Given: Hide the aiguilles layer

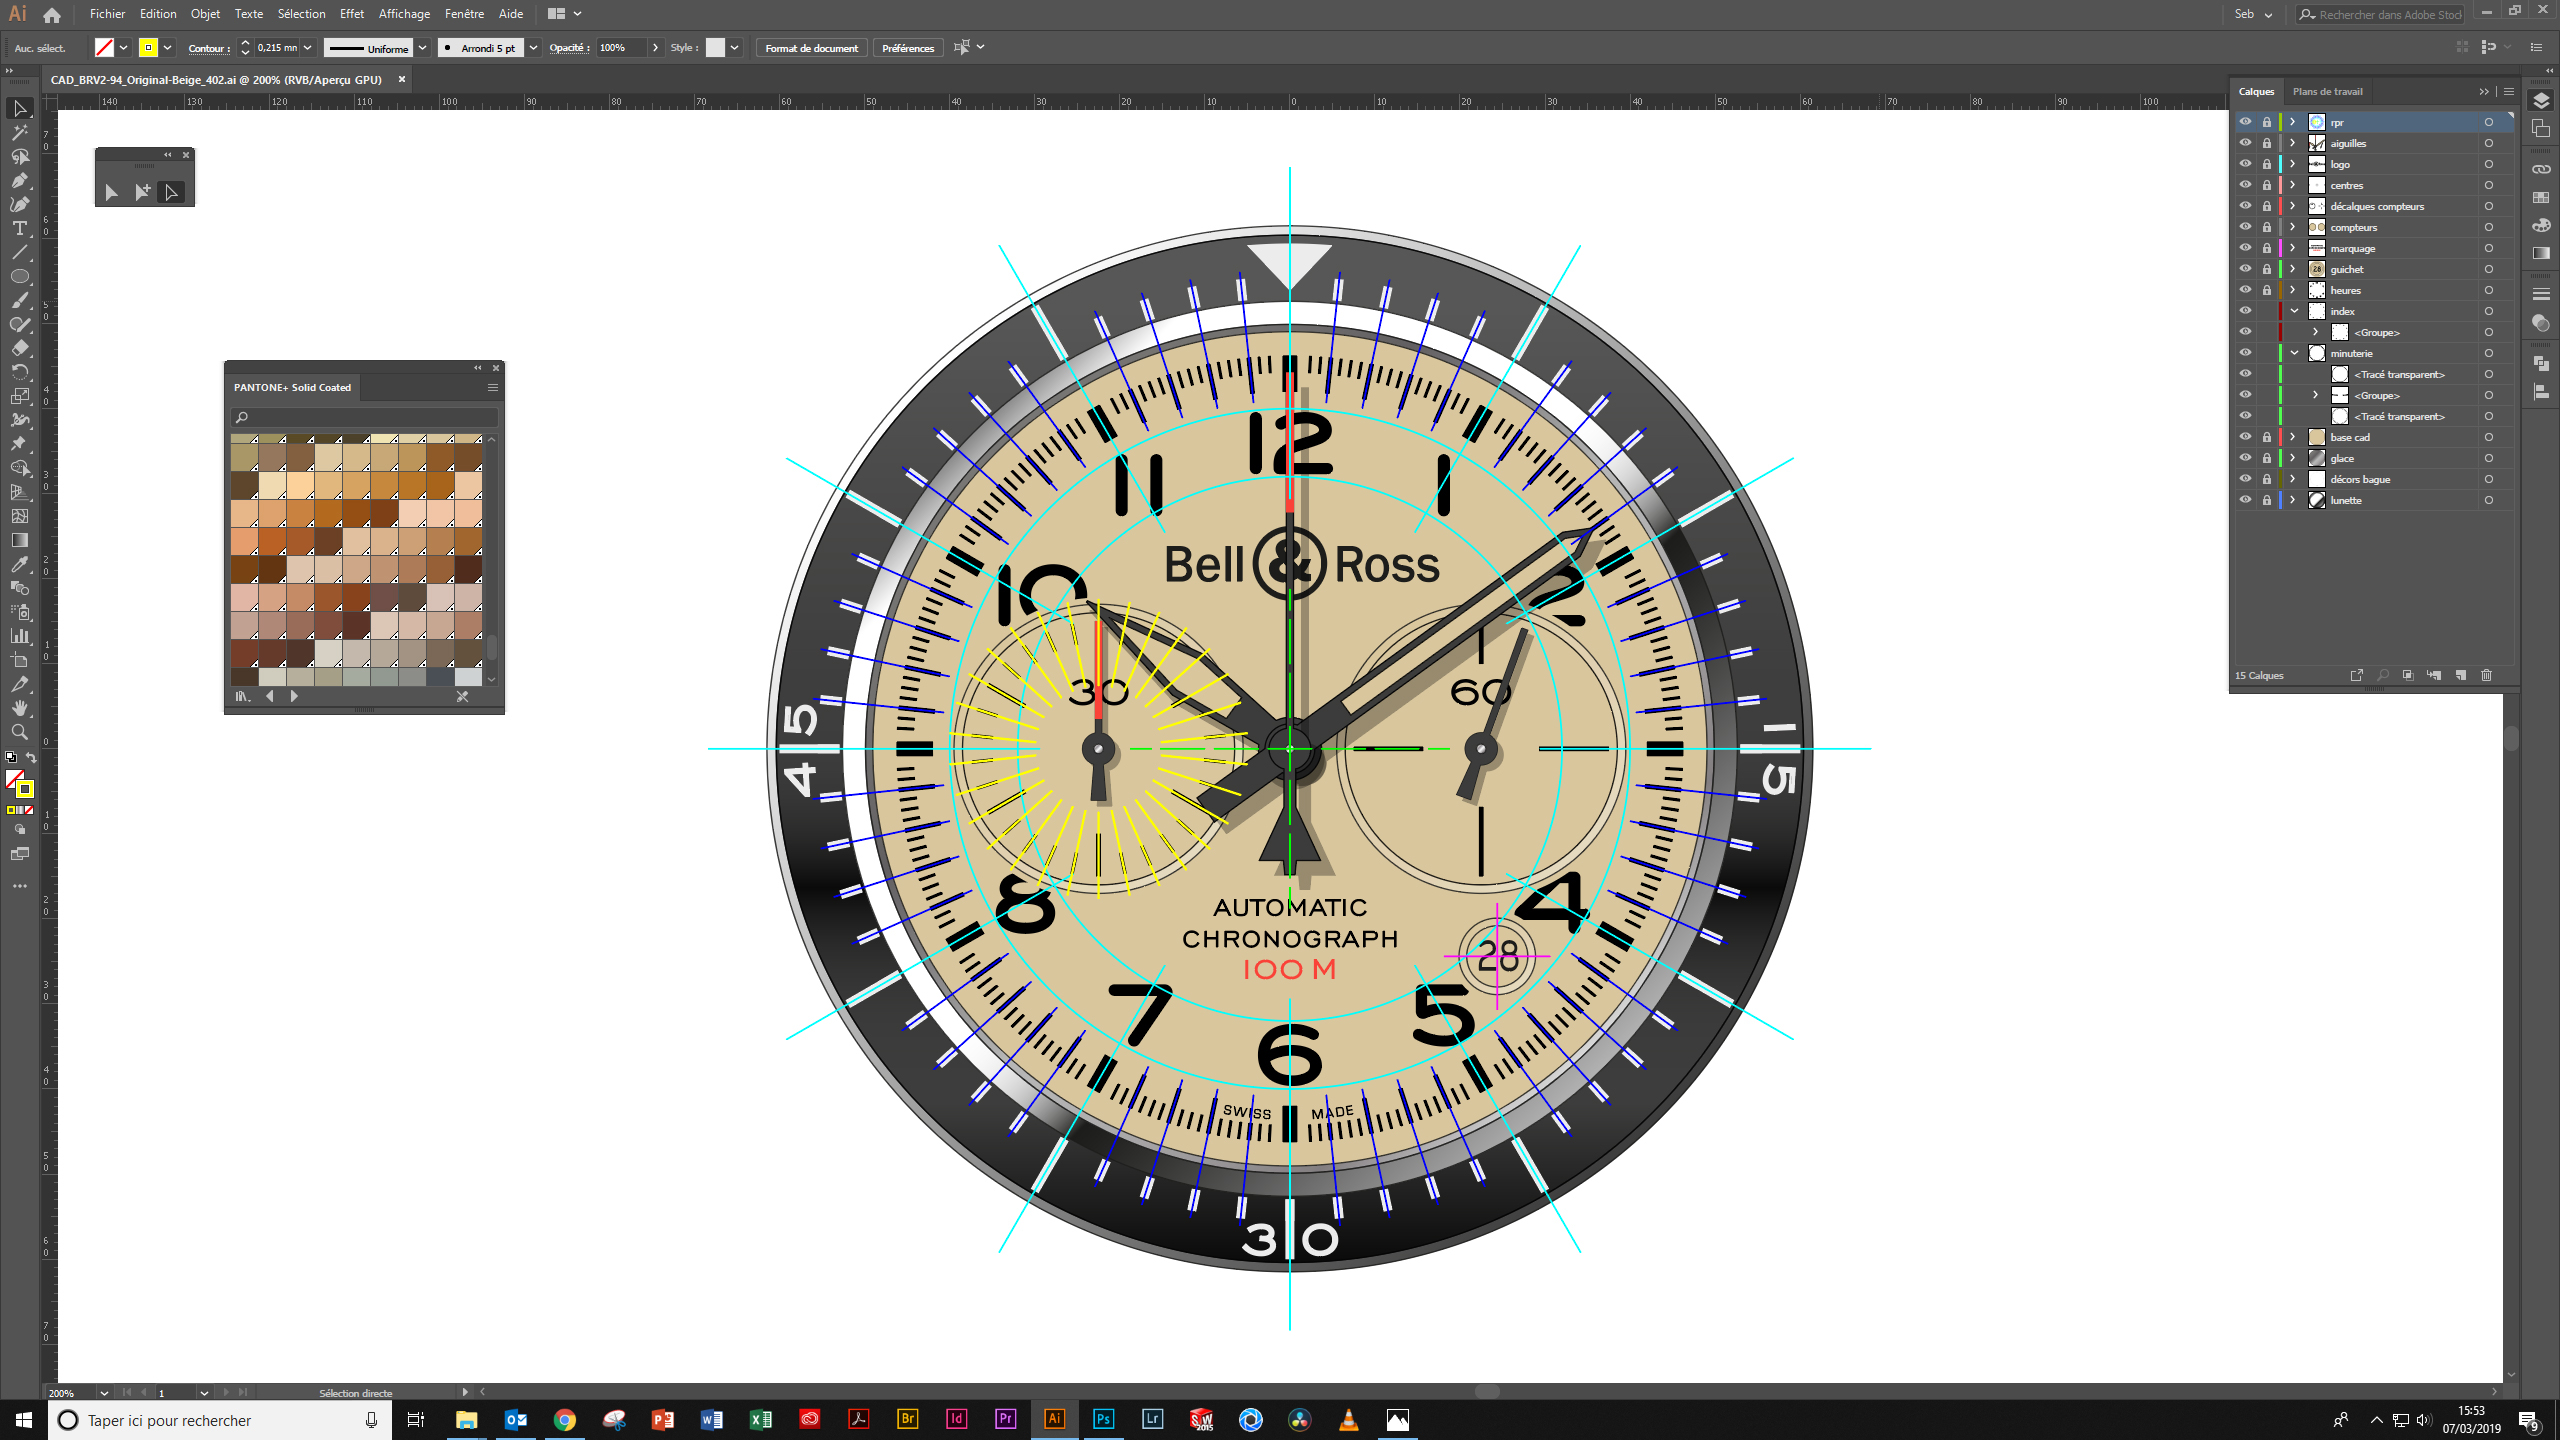Looking at the screenshot, I should click(x=2245, y=143).
